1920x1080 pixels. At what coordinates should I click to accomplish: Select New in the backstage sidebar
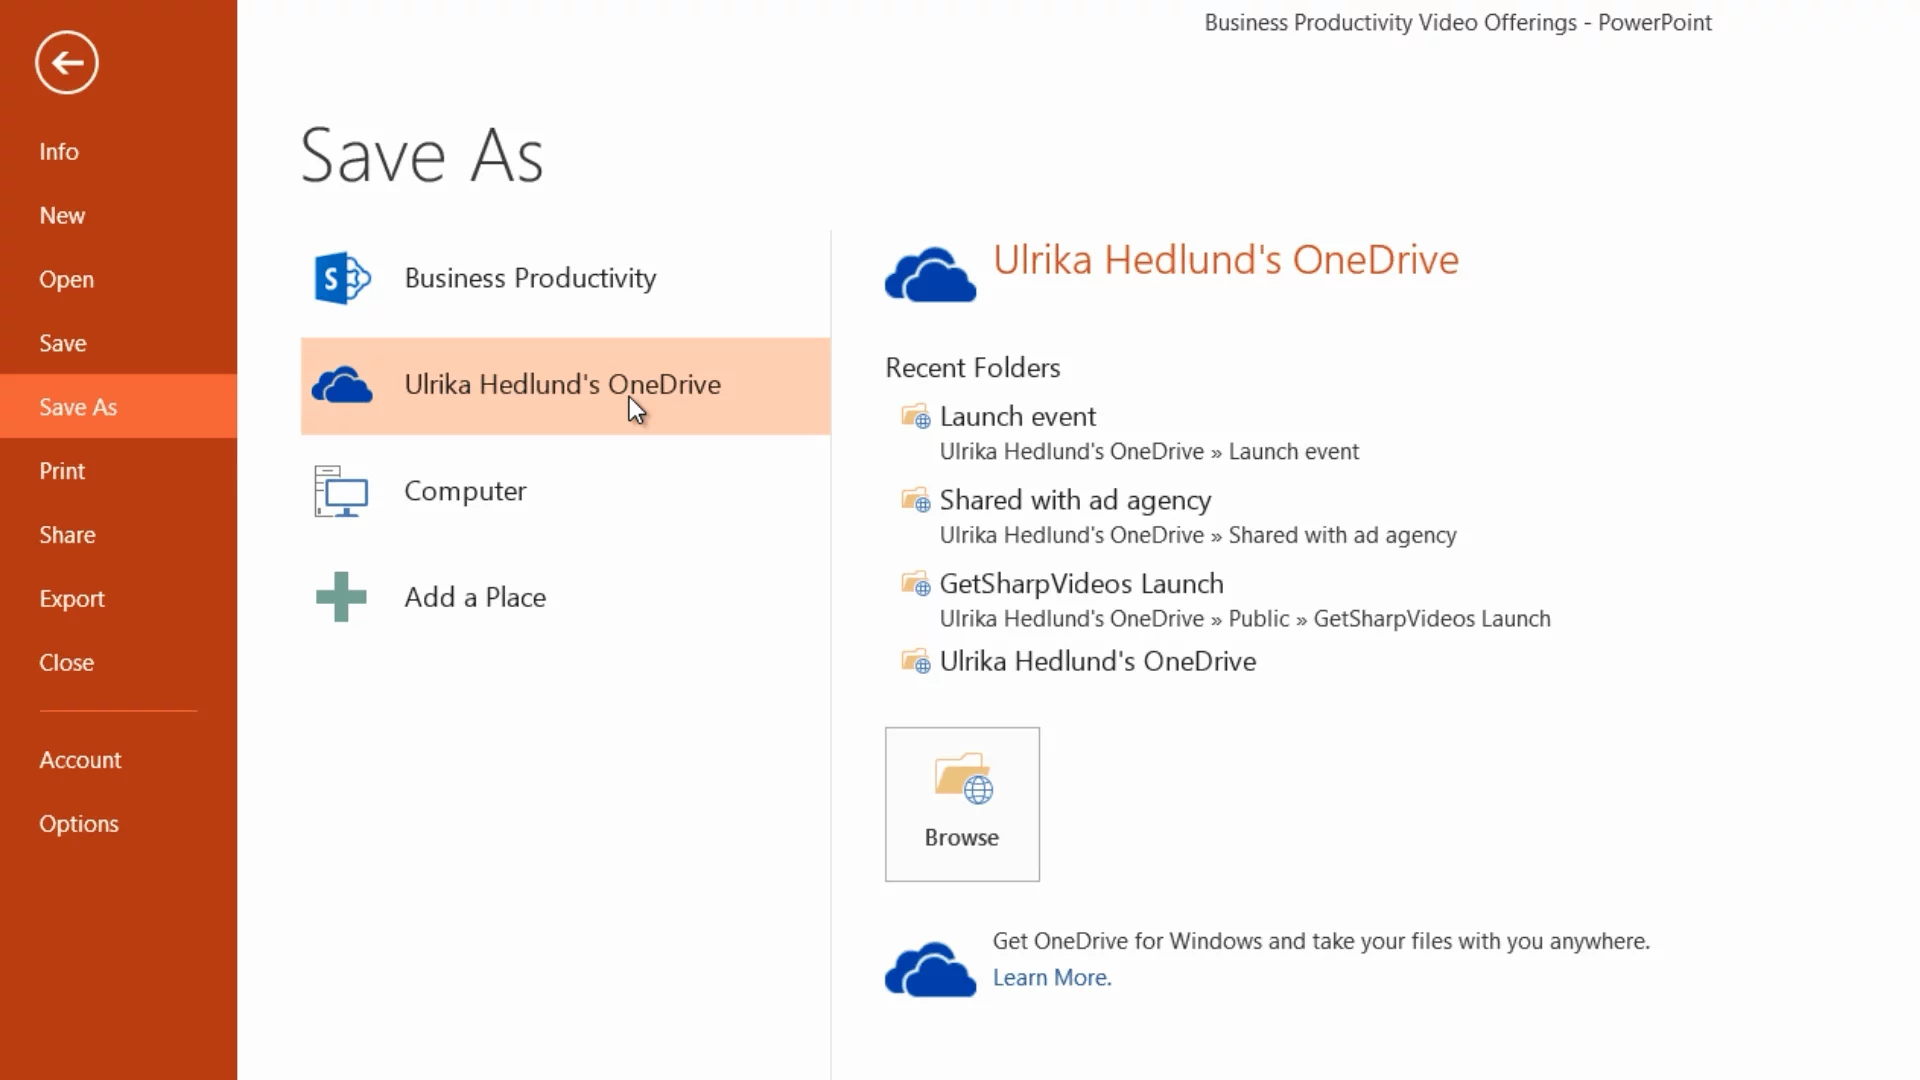point(62,215)
